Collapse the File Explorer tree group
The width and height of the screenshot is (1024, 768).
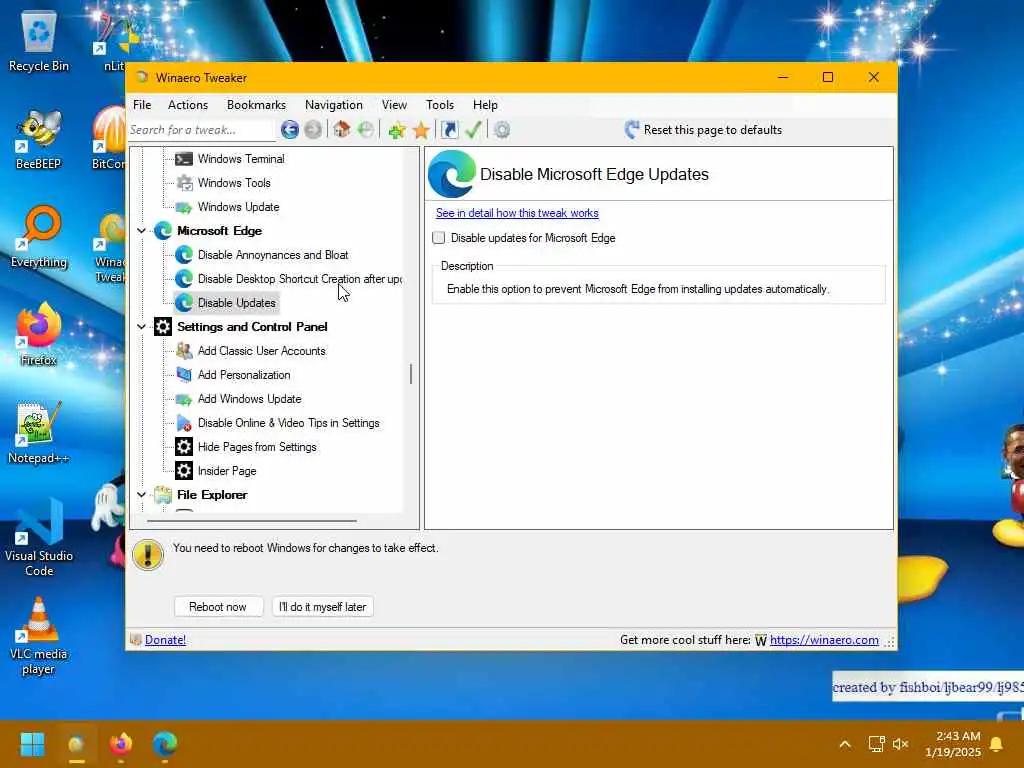(141, 494)
